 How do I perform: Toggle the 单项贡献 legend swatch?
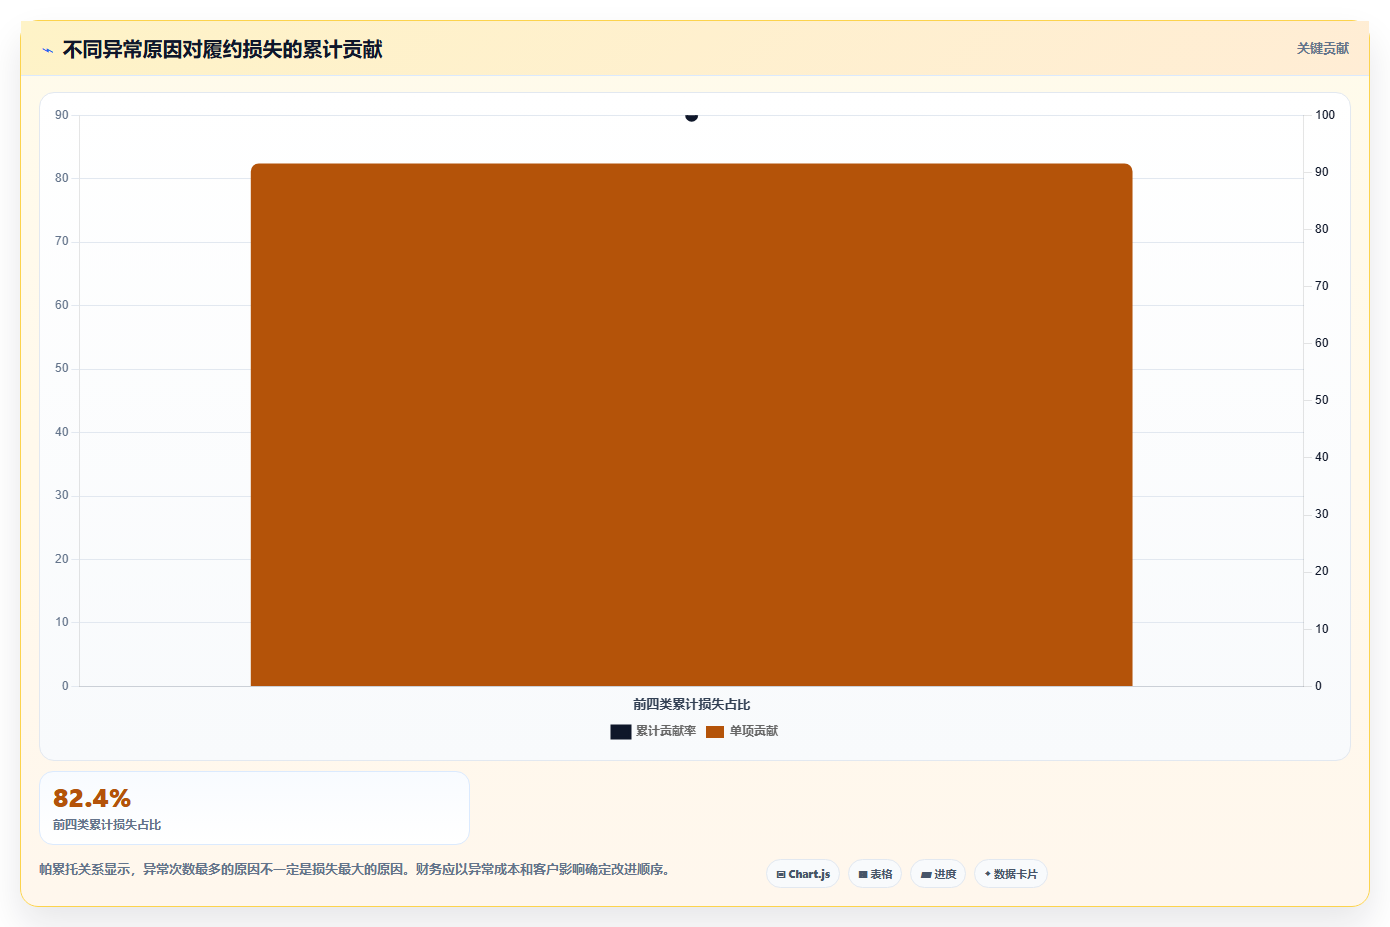(x=714, y=732)
